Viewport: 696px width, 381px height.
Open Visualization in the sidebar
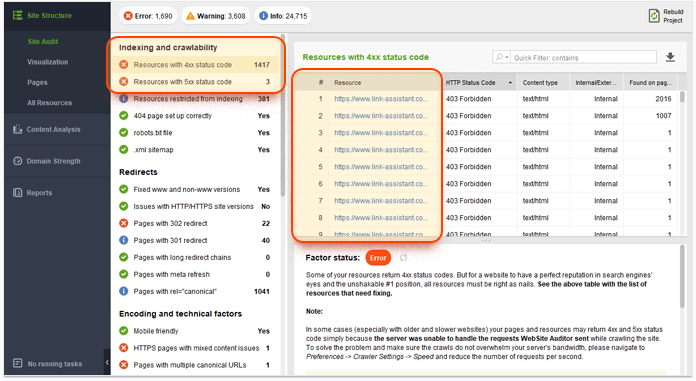coord(47,62)
